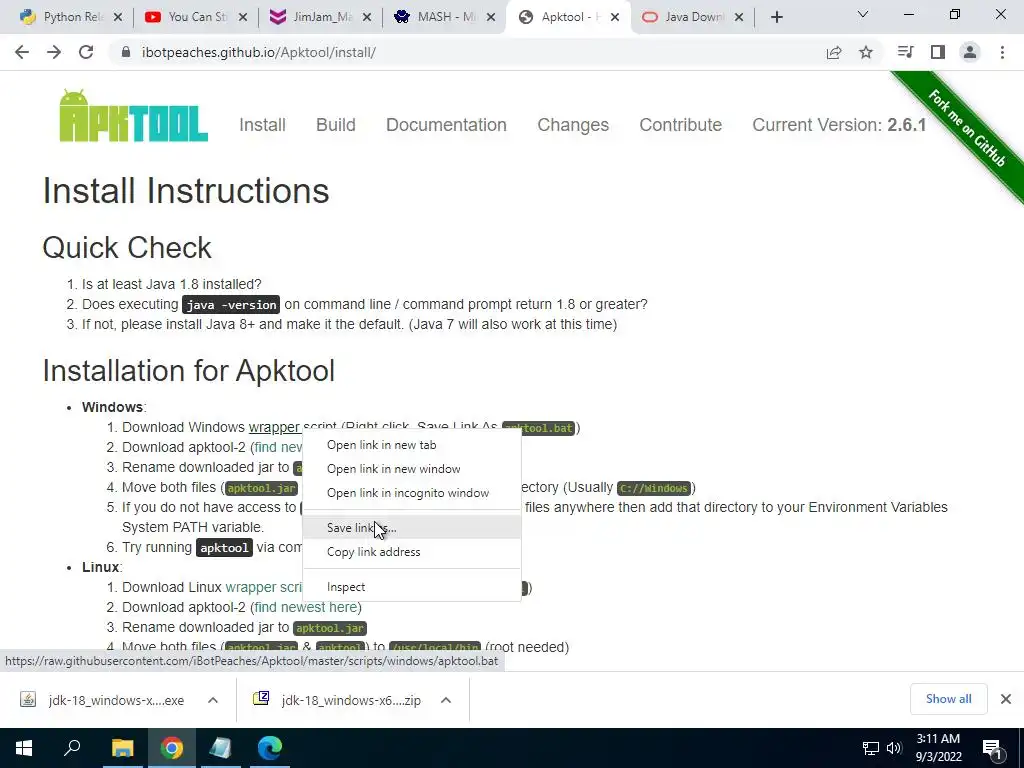Open the notification center icon
This screenshot has width=1024, height=768.
(x=993, y=748)
